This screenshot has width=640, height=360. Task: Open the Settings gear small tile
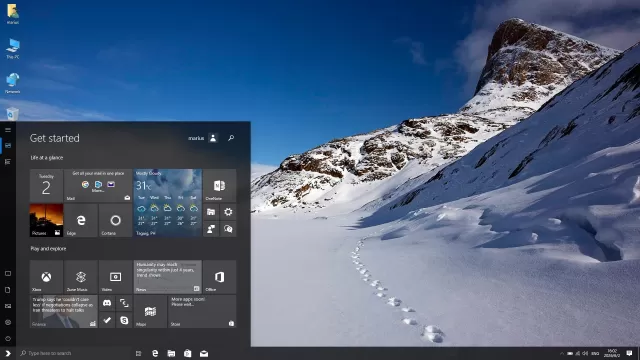point(228,212)
